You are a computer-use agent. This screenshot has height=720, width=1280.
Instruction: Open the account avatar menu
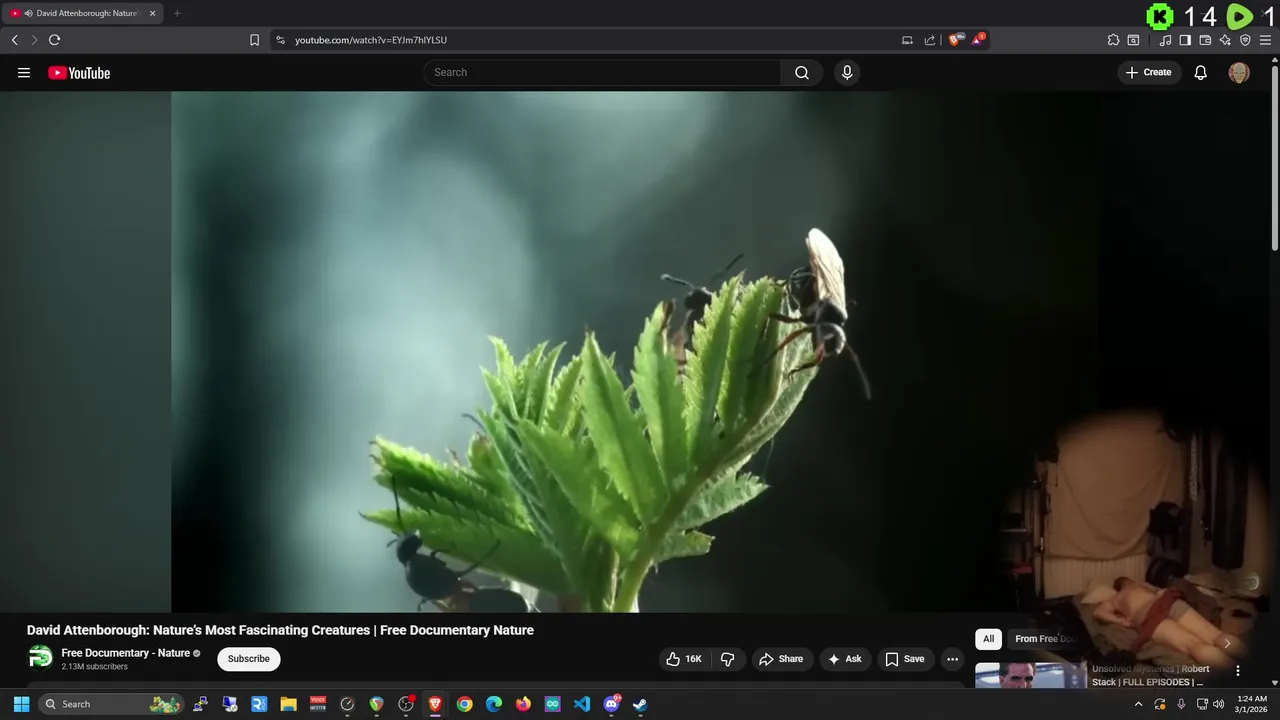coord(1239,73)
